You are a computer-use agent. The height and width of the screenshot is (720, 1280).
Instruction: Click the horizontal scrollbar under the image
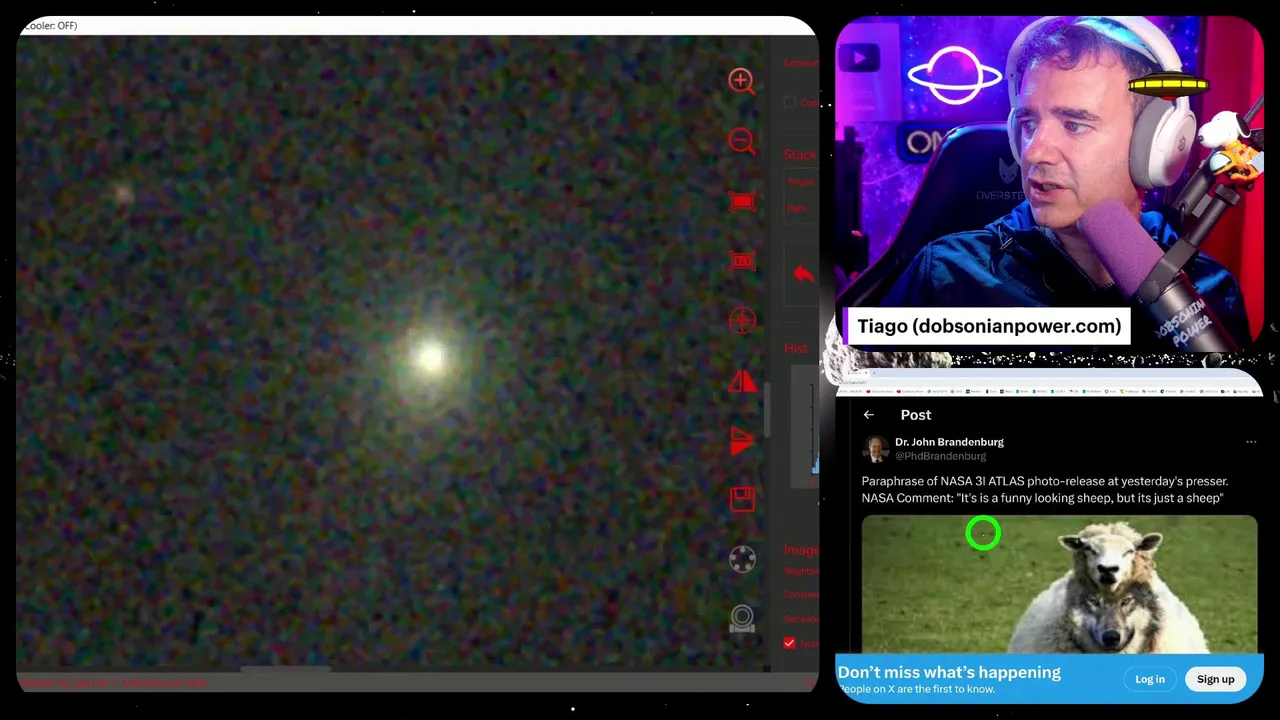pos(285,670)
